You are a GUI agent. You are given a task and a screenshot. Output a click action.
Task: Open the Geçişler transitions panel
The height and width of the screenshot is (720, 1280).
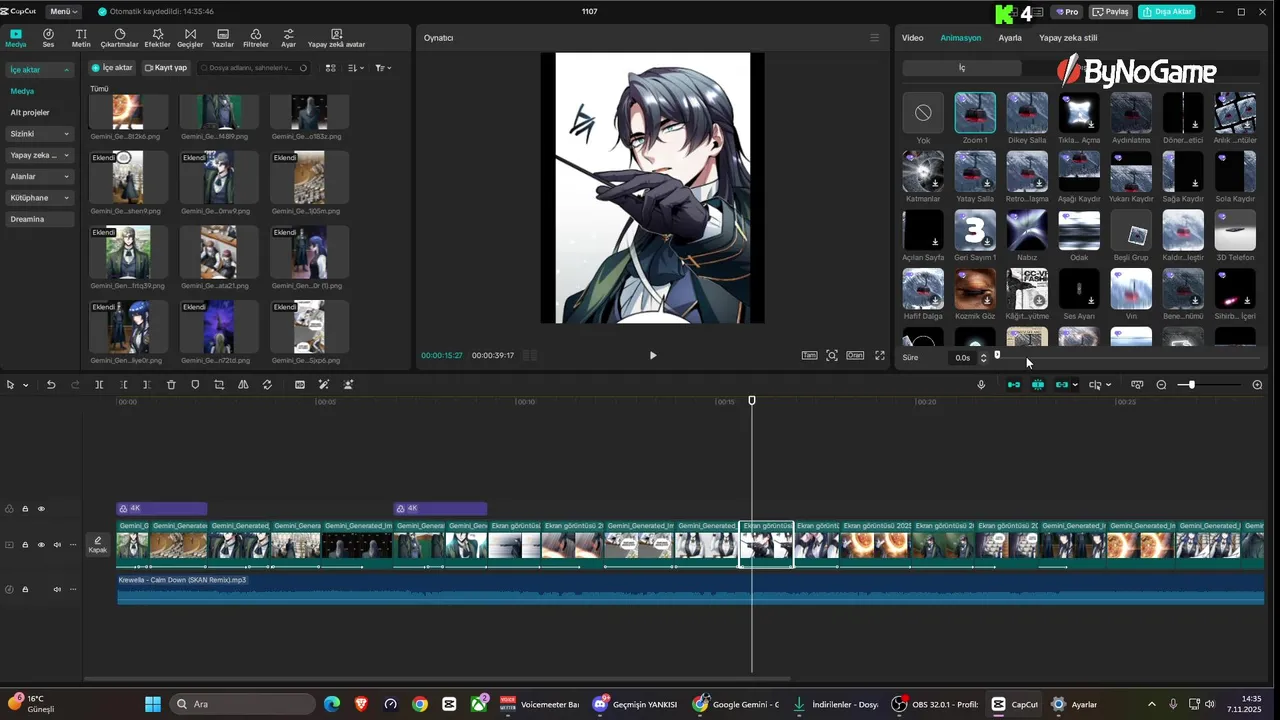190,38
